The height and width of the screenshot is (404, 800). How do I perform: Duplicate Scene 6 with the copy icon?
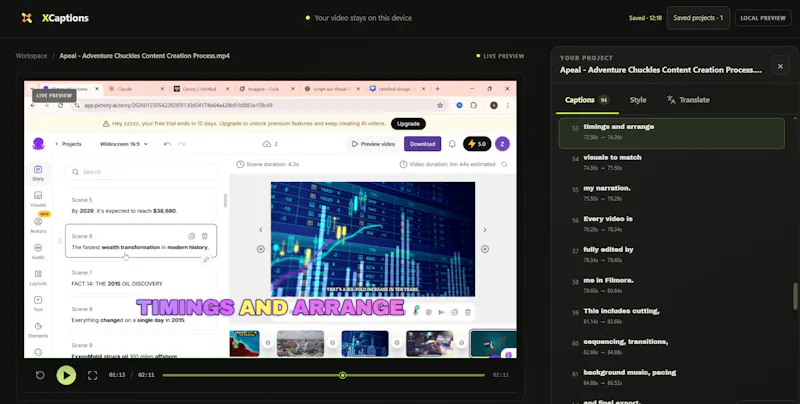coord(191,236)
